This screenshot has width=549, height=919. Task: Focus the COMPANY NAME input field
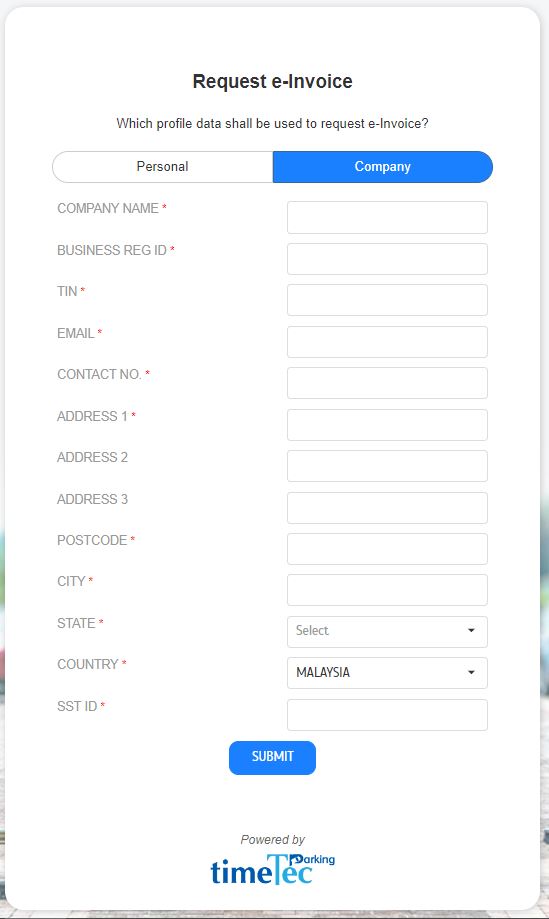coord(387,217)
